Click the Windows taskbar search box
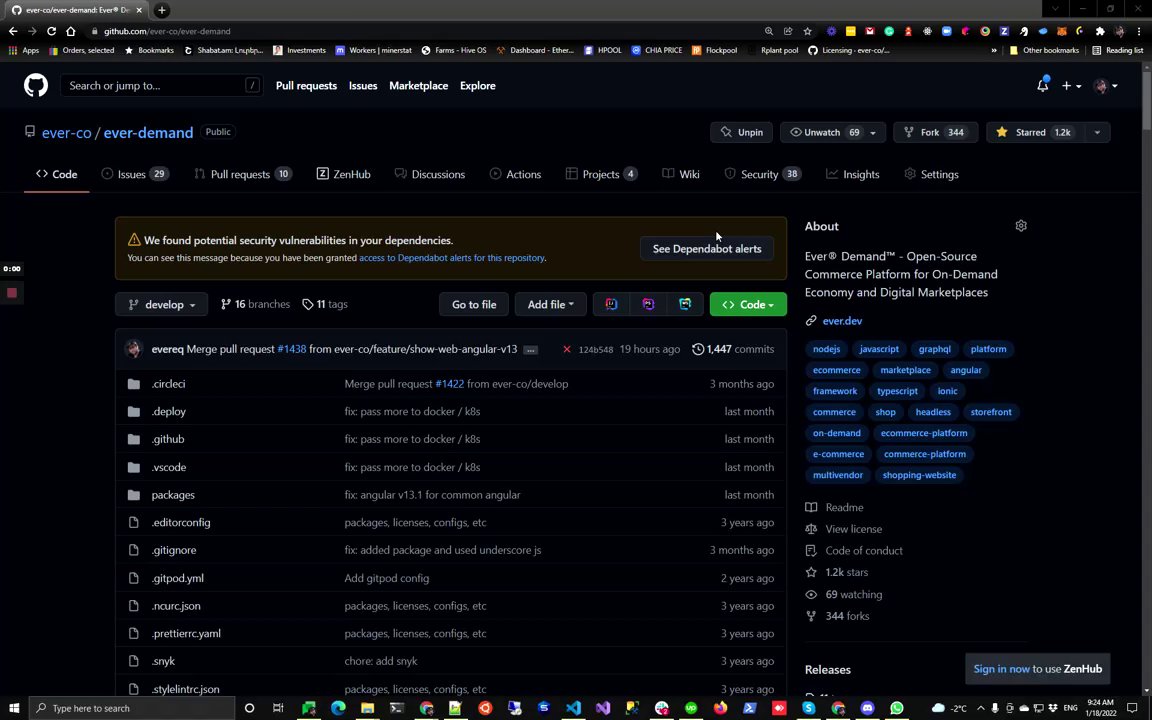 [x=132, y=708]
